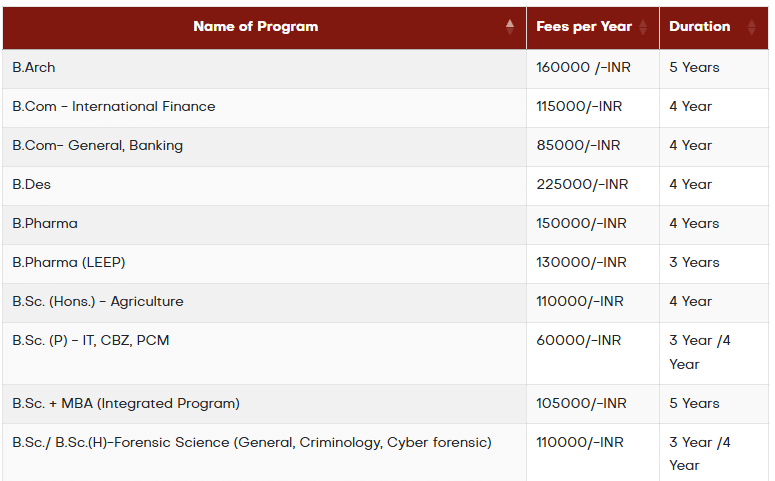Click the 225000/-INR fee cell
Viewport: 775px width, 481px height.
click(x=582, y=185)
